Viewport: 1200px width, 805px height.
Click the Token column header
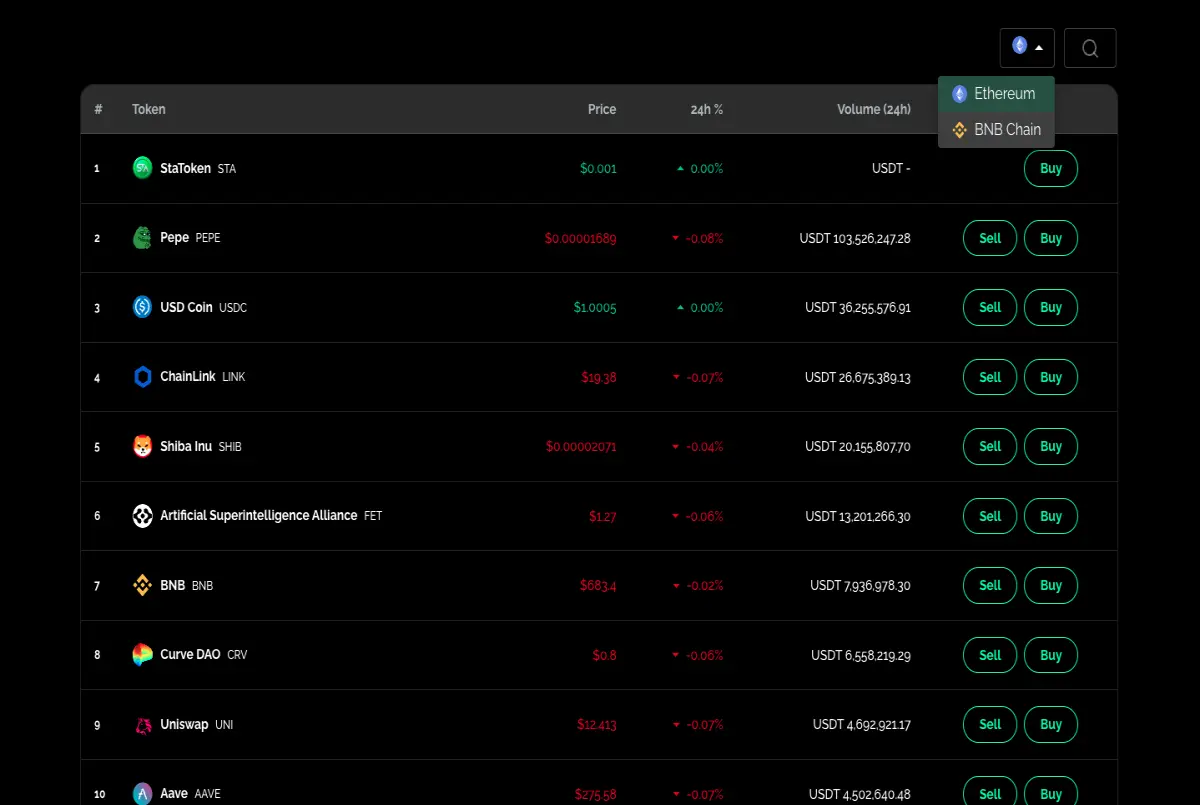click(149, 109)
